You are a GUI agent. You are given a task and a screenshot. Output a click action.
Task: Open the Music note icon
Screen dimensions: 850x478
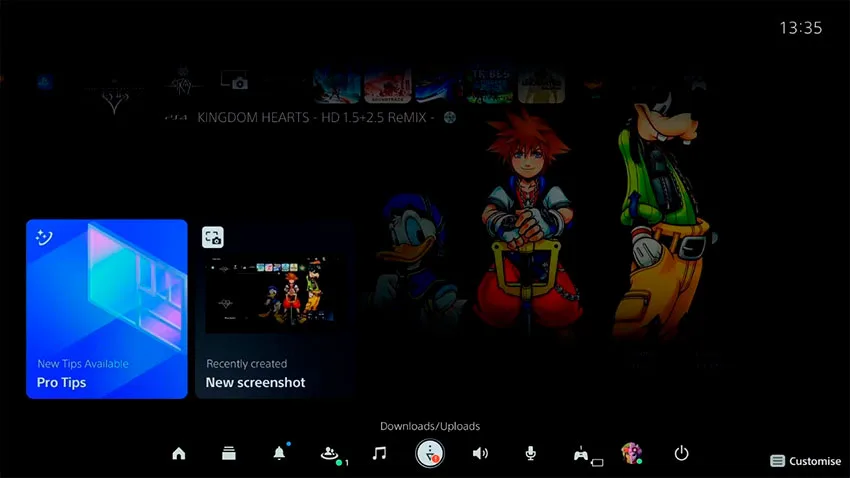379,453
